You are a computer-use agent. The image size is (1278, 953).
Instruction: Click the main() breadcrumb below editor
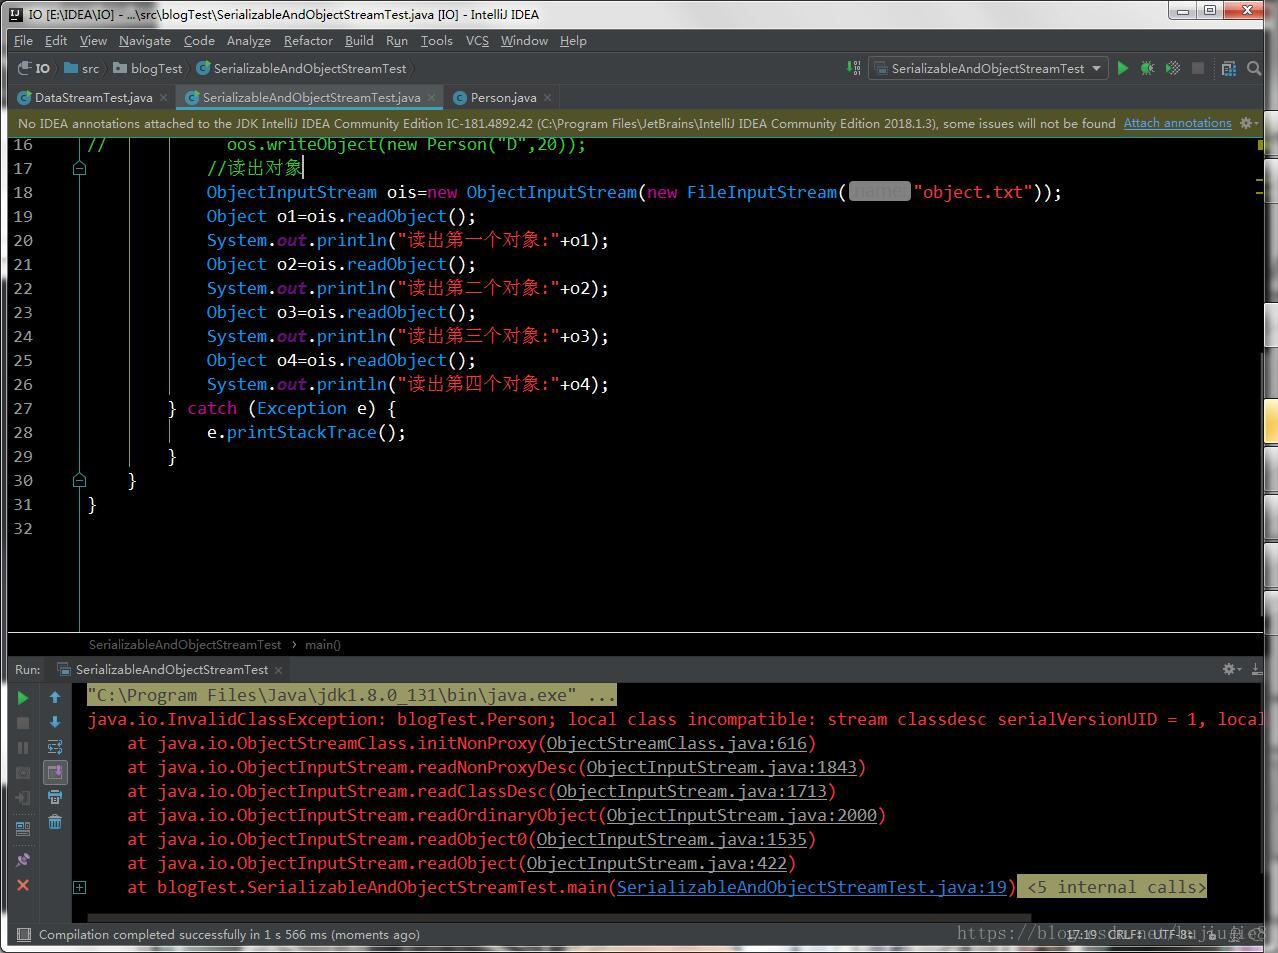point(323,645)
